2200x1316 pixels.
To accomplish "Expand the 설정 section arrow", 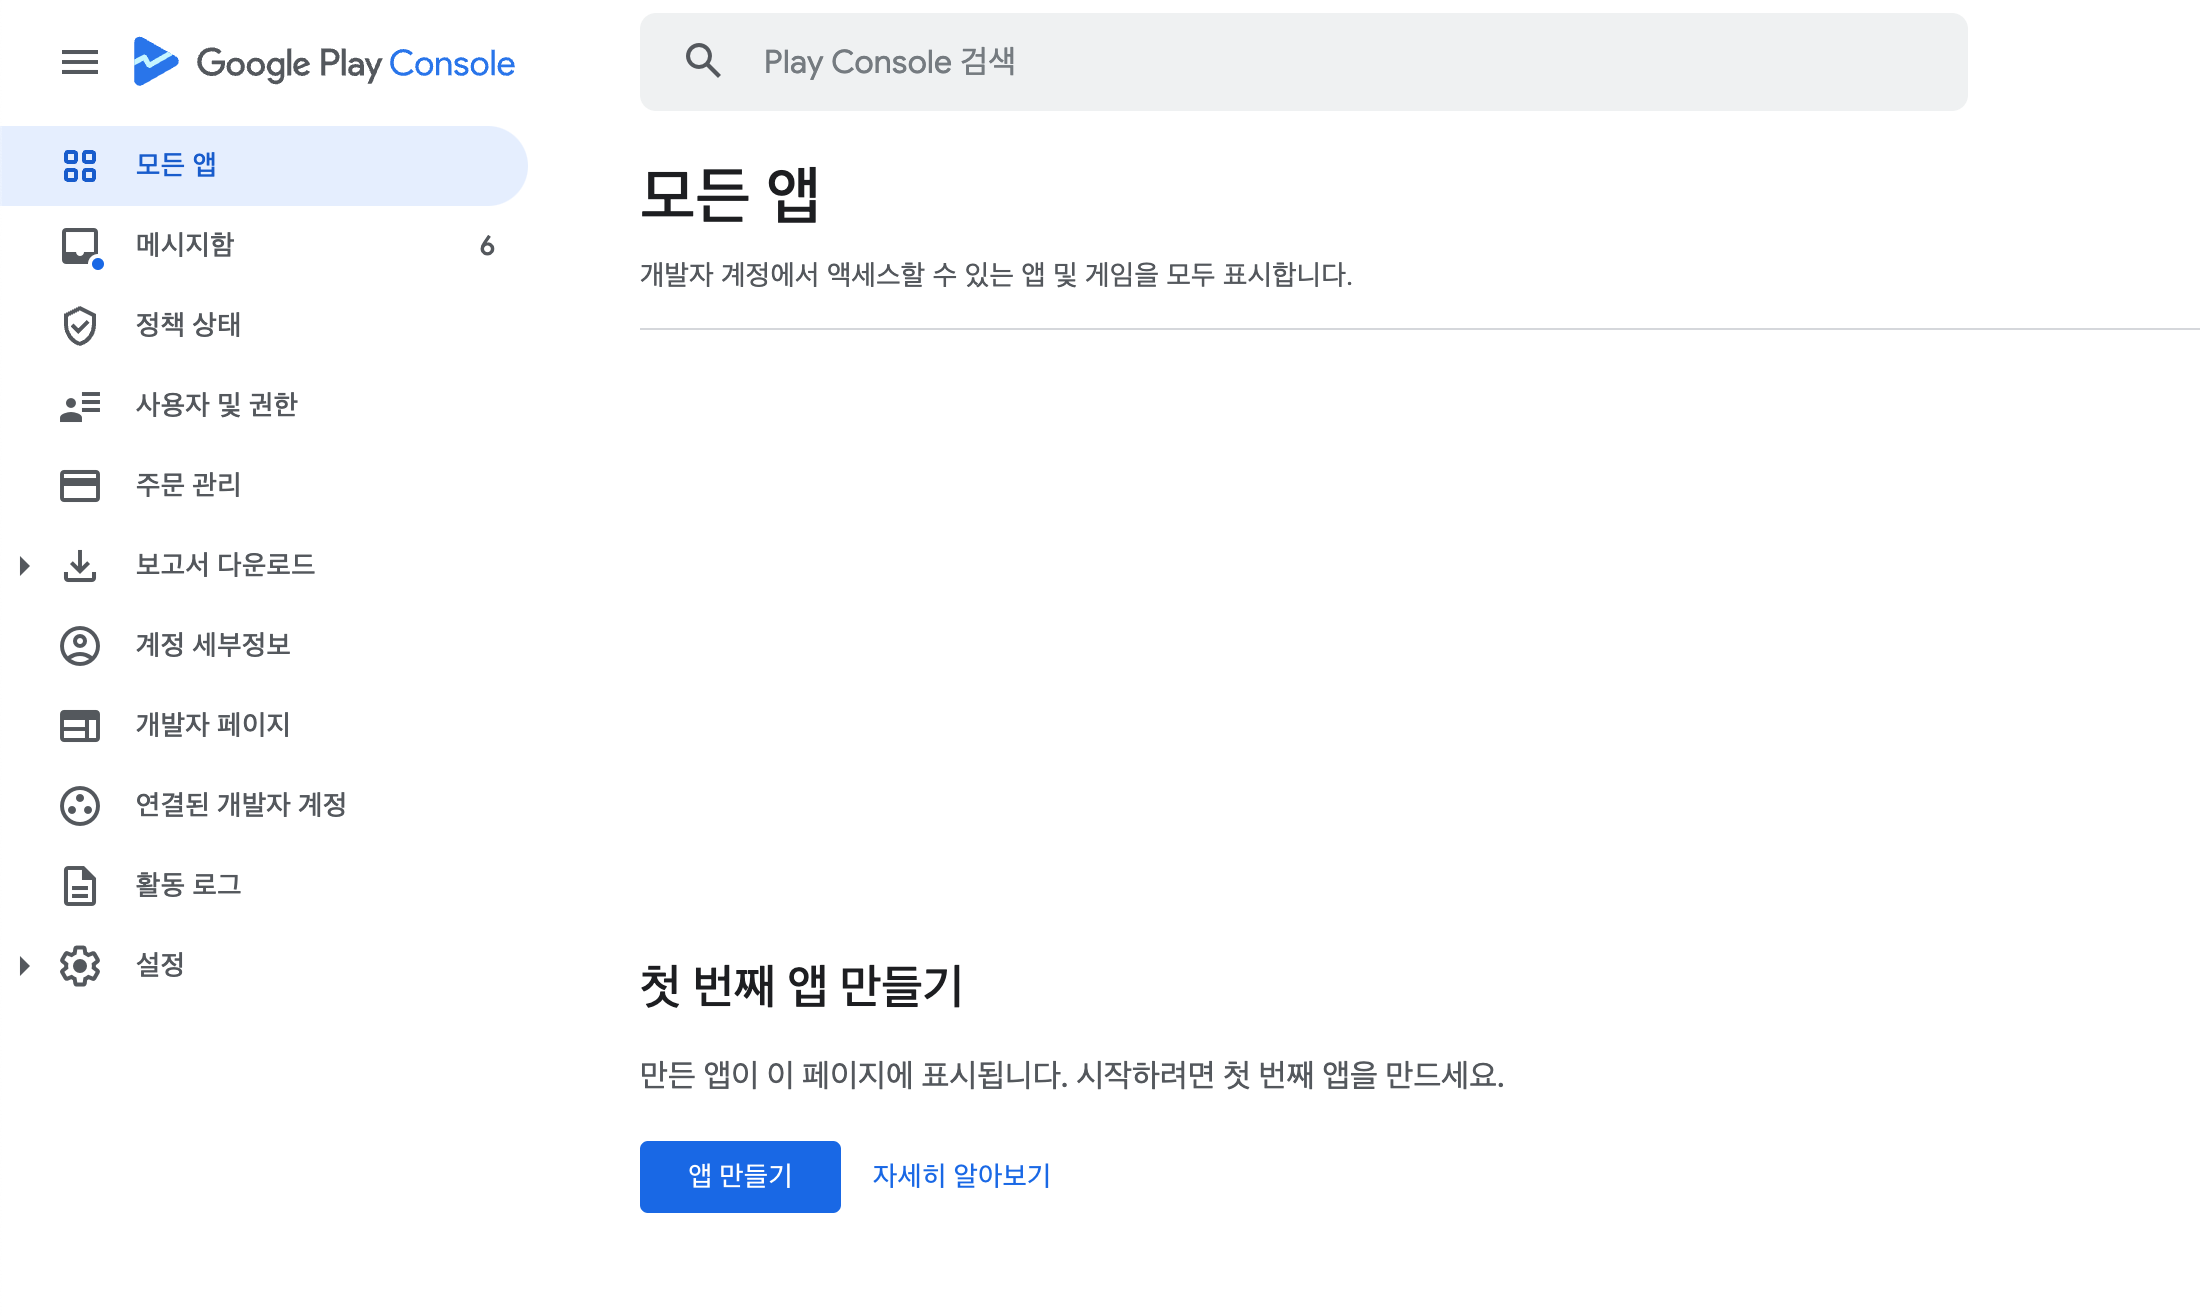I will pyautogui.click(x=25, y=966).
